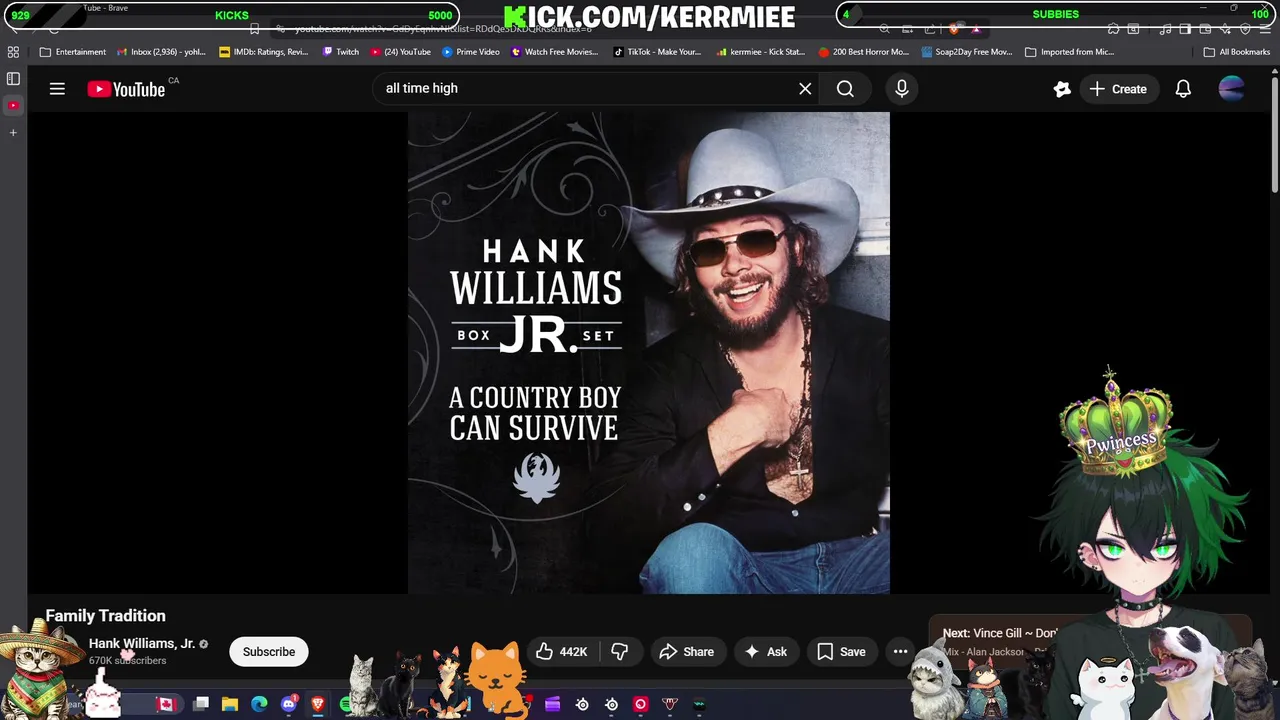Open the three-dot more actions menu
Image resolution: width=1280 pixels, height=720 pixels.
(900, 652)
